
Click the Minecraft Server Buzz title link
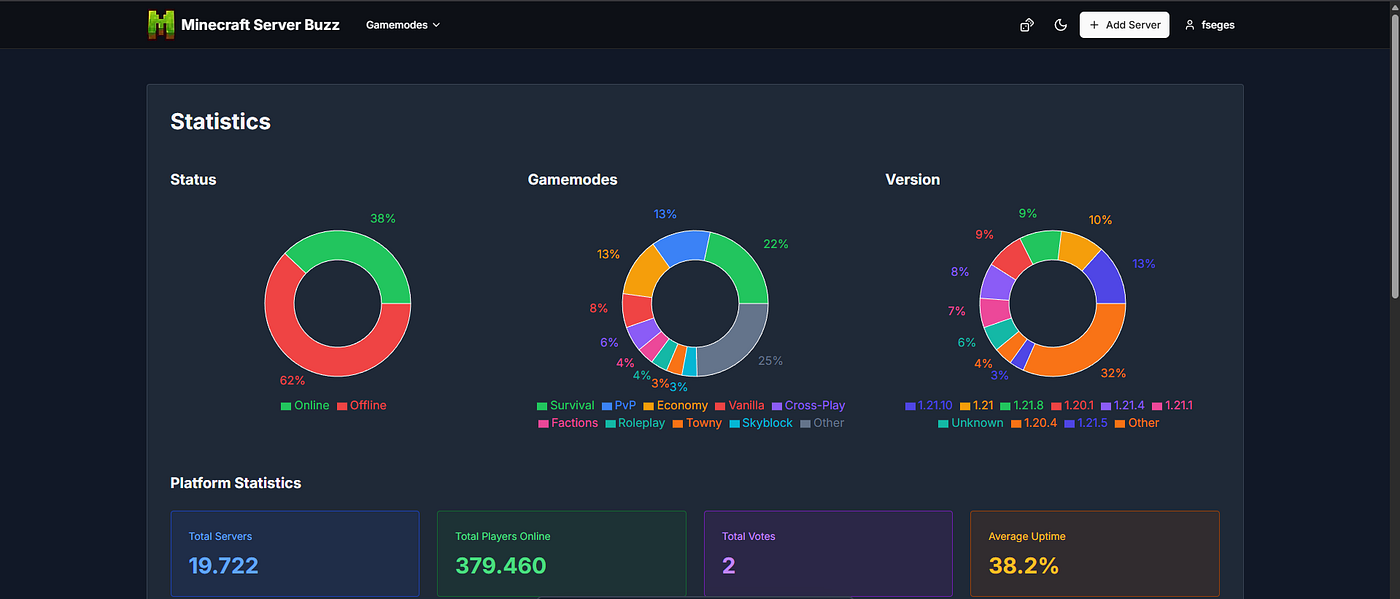pos(260,25)
